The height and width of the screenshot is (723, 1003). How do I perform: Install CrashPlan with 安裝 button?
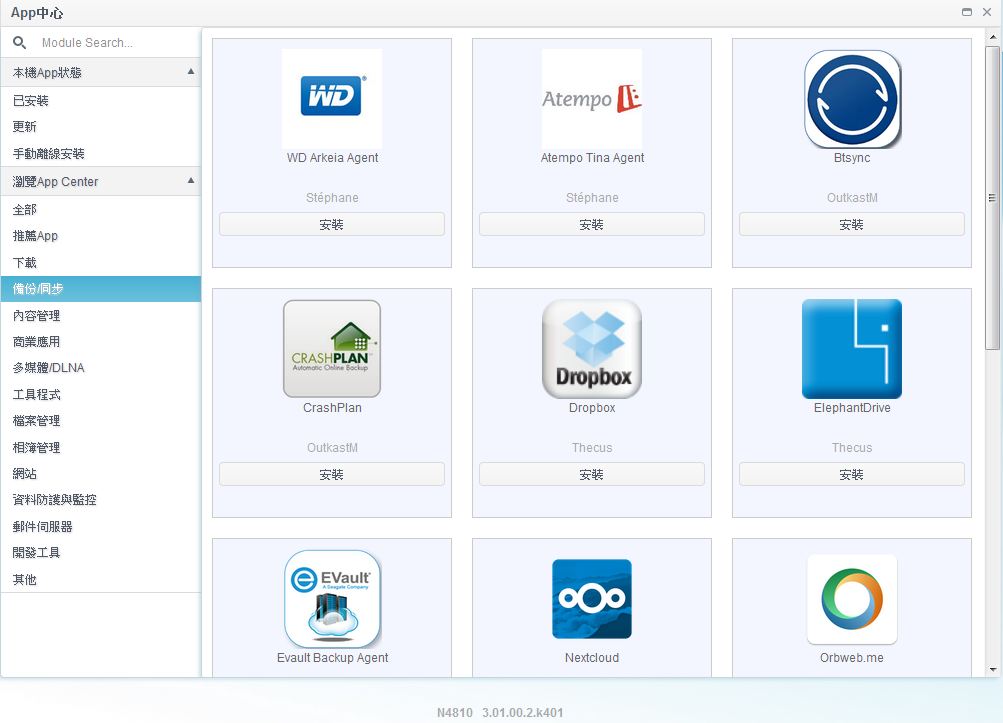(x=331, y=474)
